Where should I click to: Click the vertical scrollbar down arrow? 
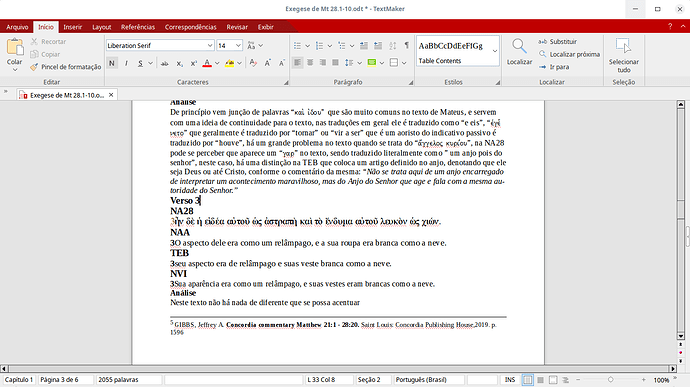point(681,336)
